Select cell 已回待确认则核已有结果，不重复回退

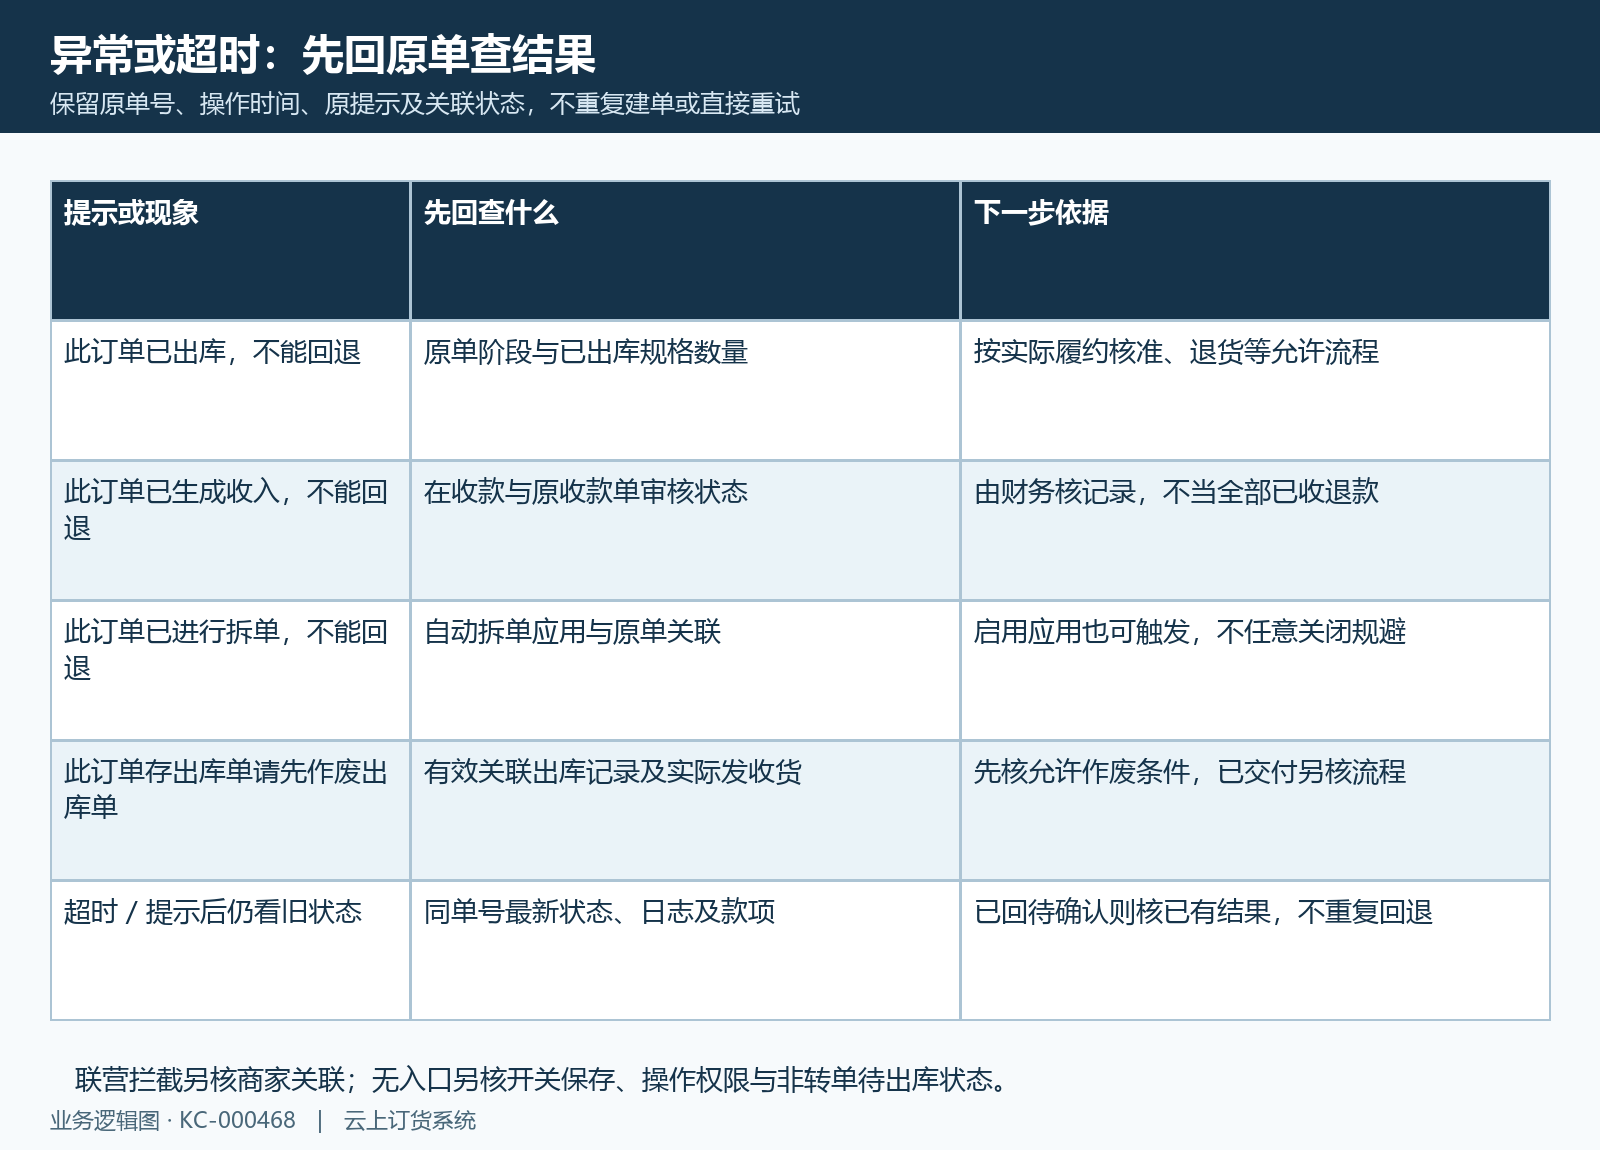pyautogui.click(x=1255, y=951)
